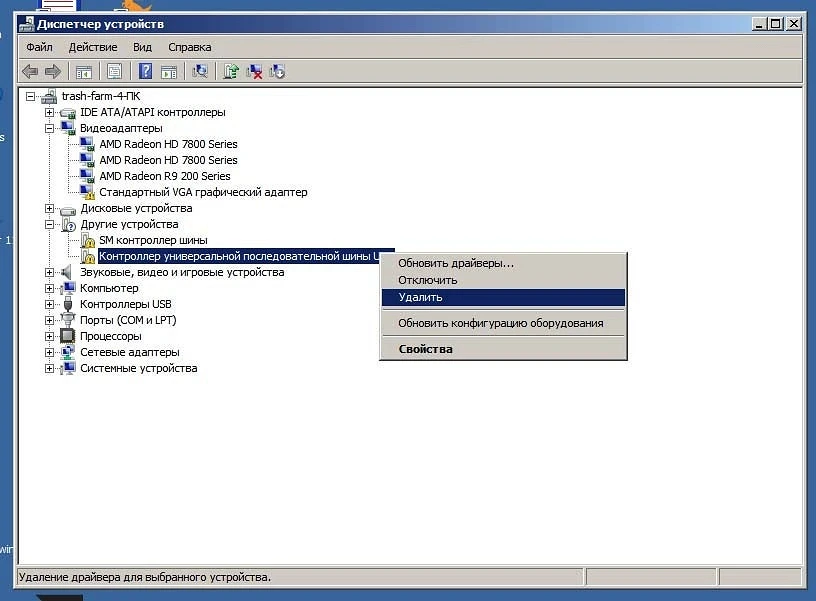Click the Uninstall device red X icon
The image size is (816, 601).
point(254,71)
